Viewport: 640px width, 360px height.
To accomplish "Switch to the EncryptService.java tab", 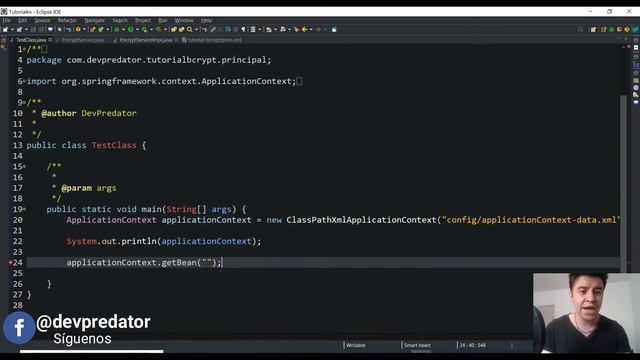I will [x=83, y=40].
